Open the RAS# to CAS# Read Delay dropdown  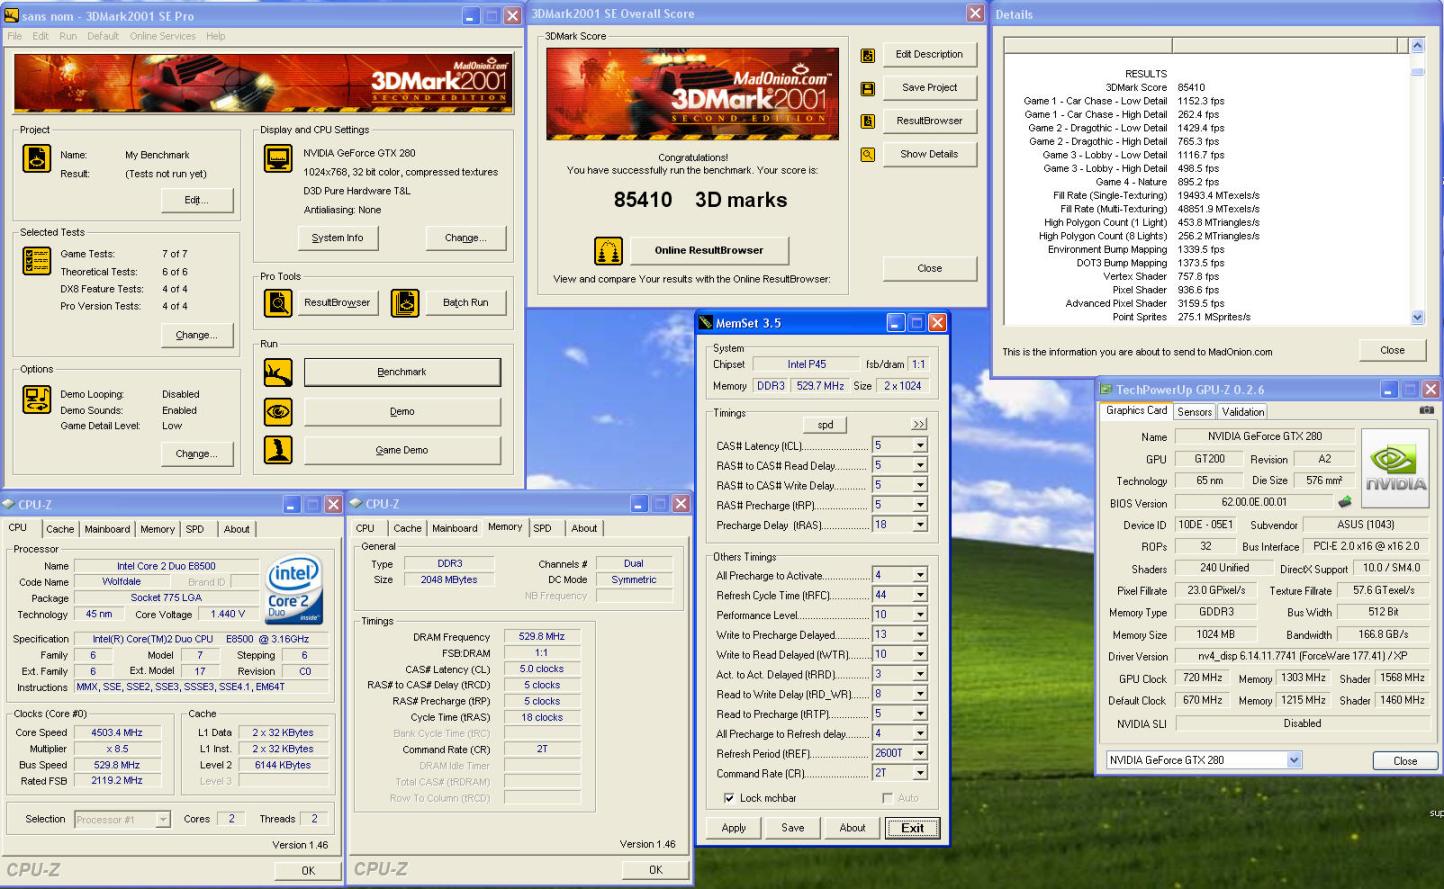click(919, 466)
